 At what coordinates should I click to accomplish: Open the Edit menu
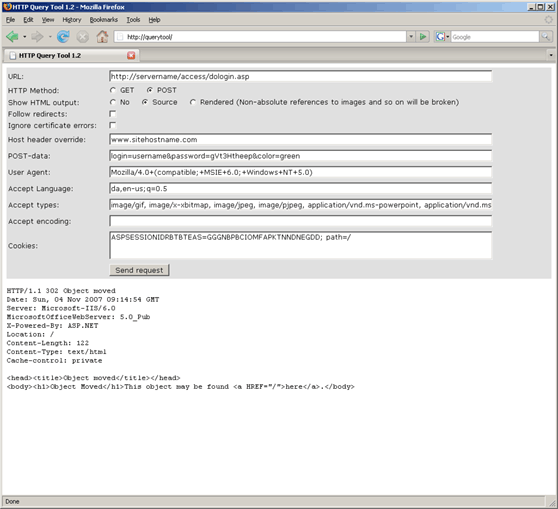[28, 20]
